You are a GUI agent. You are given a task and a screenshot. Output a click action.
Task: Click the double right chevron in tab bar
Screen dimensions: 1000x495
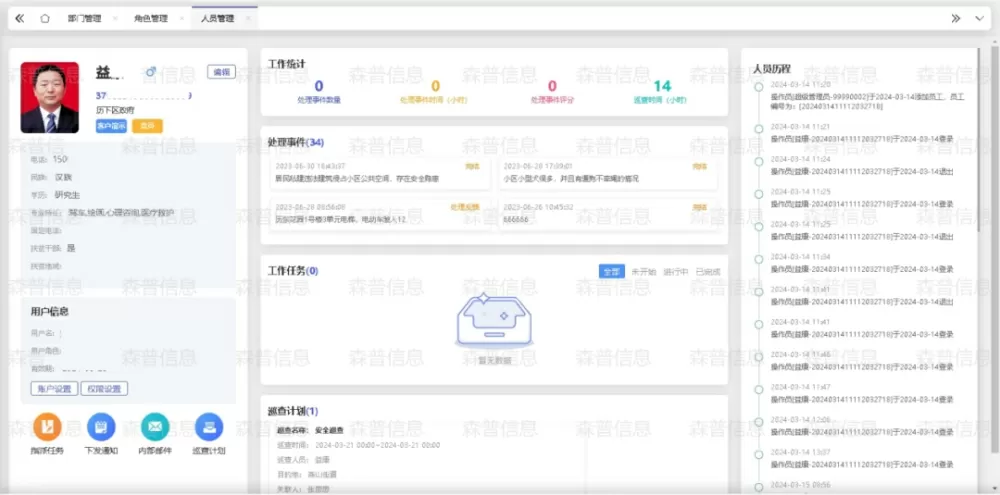pos(955,18)
